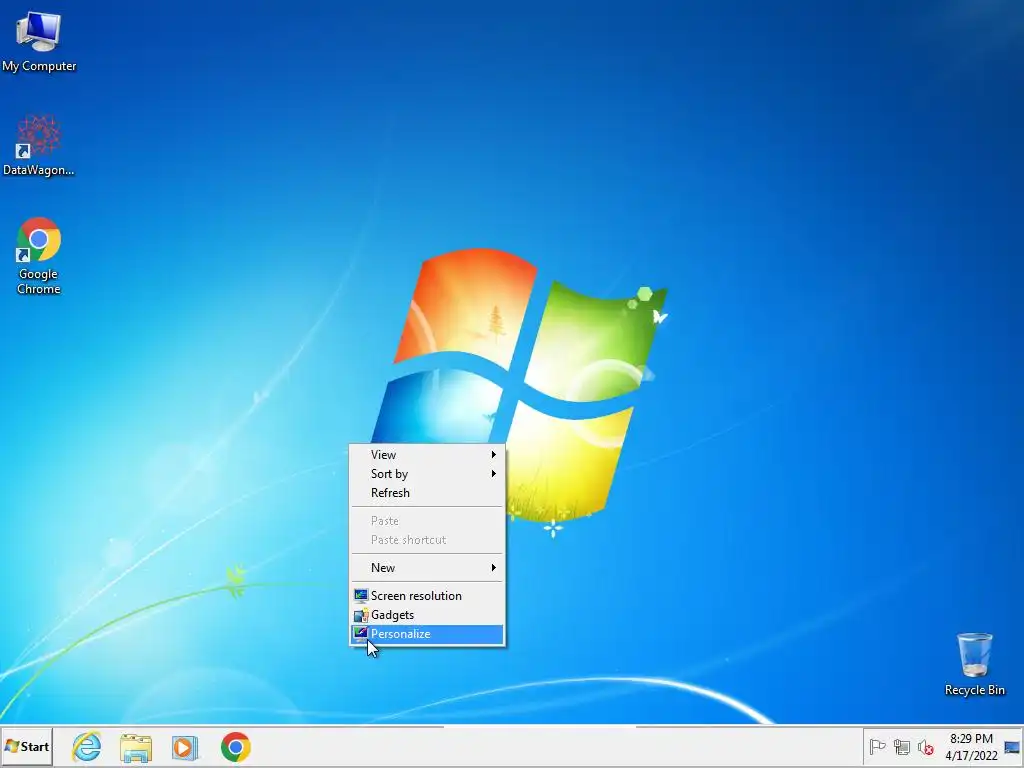Open the My Computer desktop icon

coord(39,41)
